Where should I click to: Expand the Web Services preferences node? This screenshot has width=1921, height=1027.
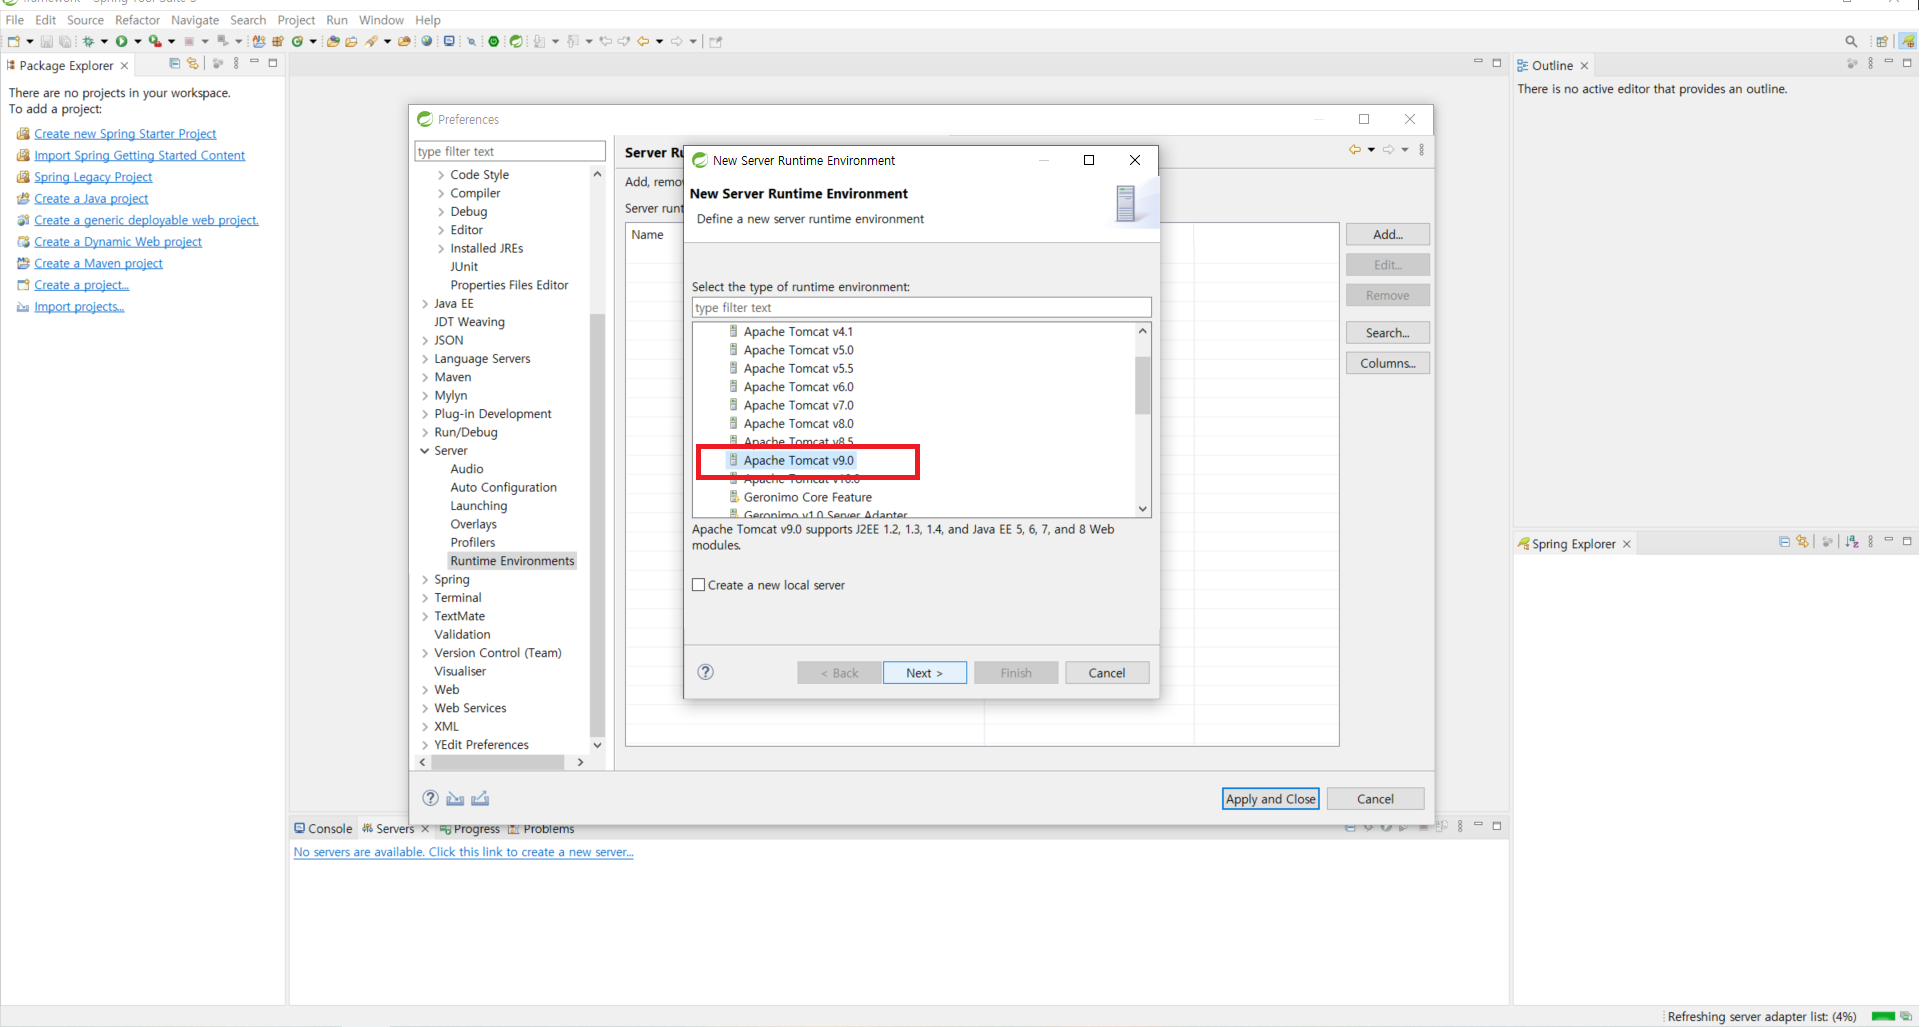coord(425,708)
